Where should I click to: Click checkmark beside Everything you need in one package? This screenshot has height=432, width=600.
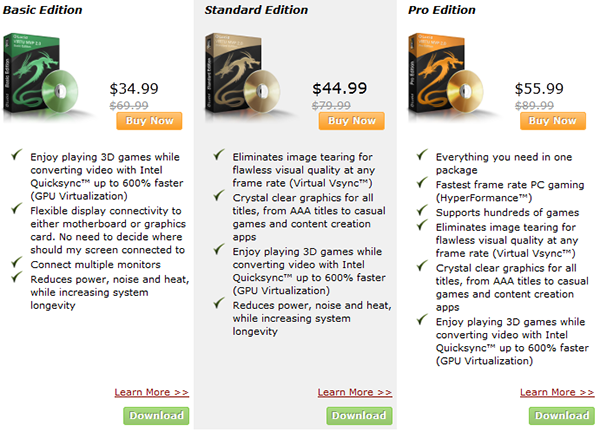pyautogui.click(x=422, y=155)
